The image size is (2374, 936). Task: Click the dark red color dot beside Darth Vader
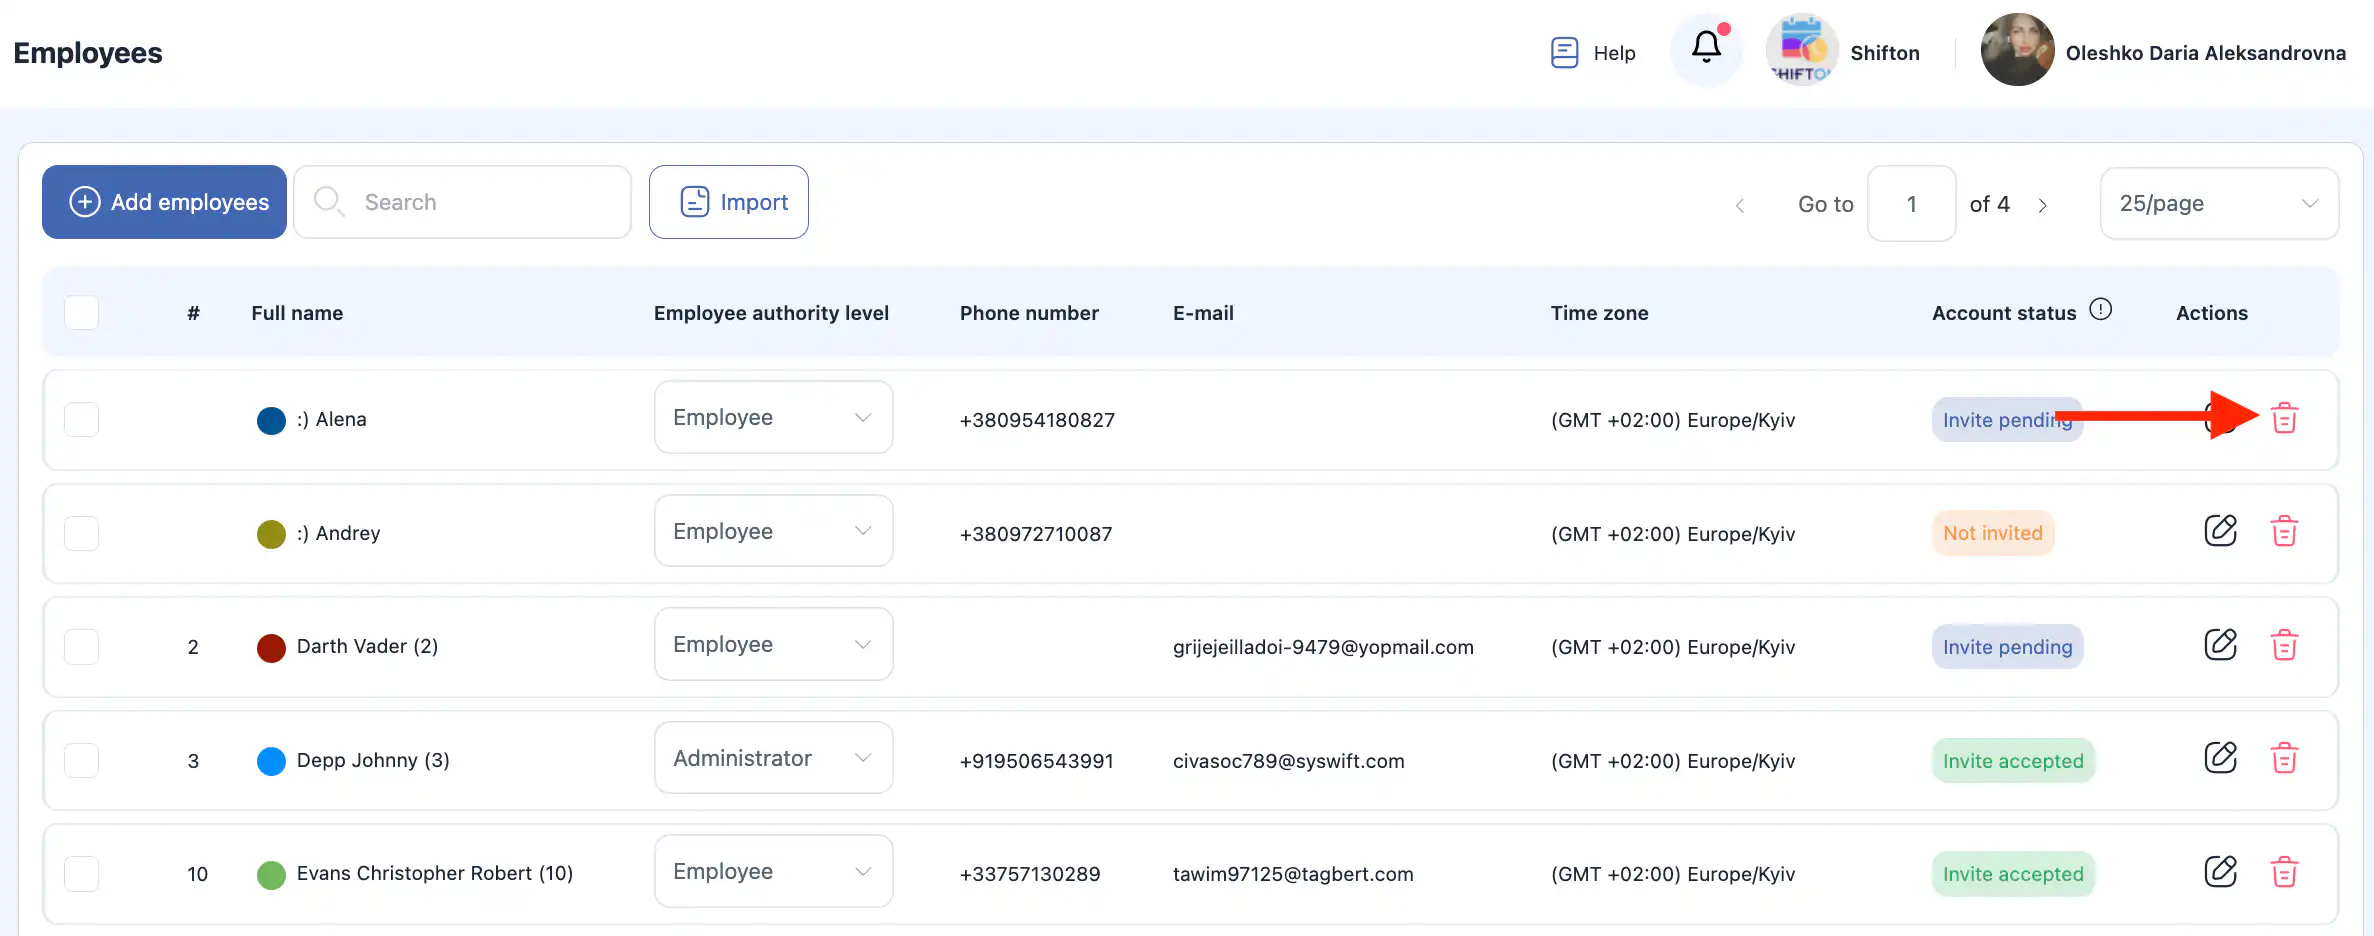pyautogui.click(x=271, y=648)
